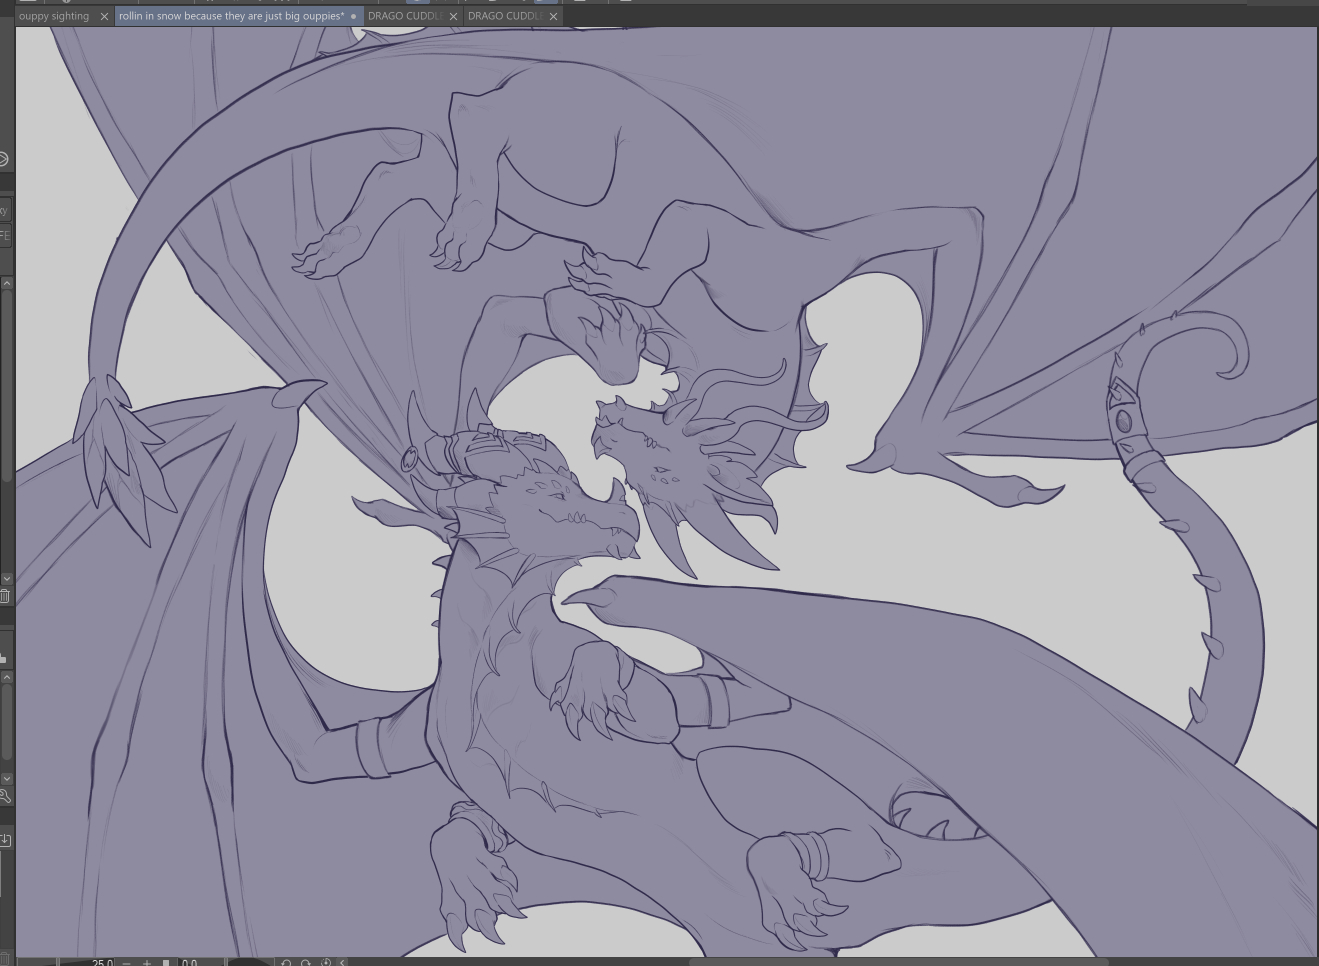
Task: Close the DRAGO CUDDLE tab beside the active tab
Action: 453,16
